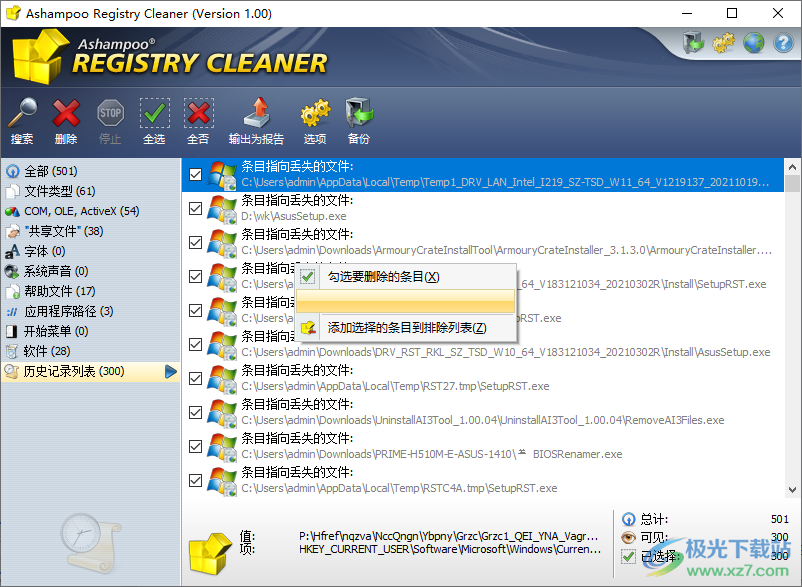The image size is (802, 587).
Task: Click the RSTC4A.tmp\SetupRST.exe path entry
Action: click(399, 488)
